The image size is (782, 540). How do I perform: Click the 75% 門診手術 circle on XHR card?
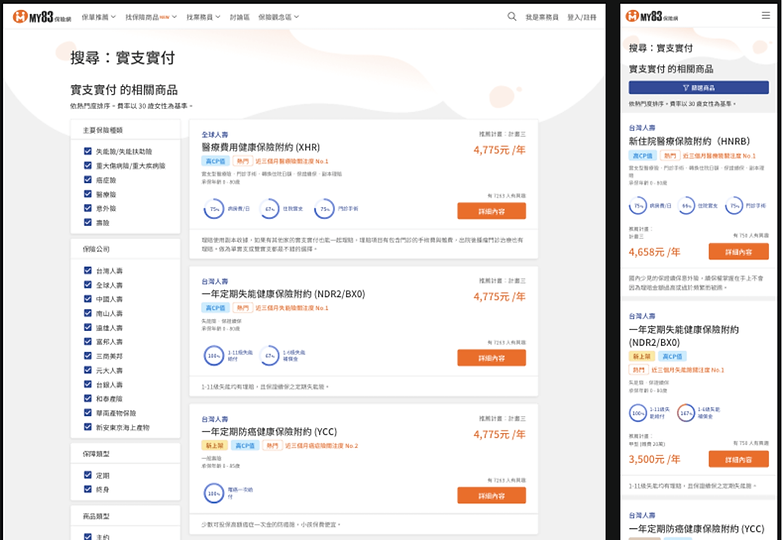(x=324, y=209)
